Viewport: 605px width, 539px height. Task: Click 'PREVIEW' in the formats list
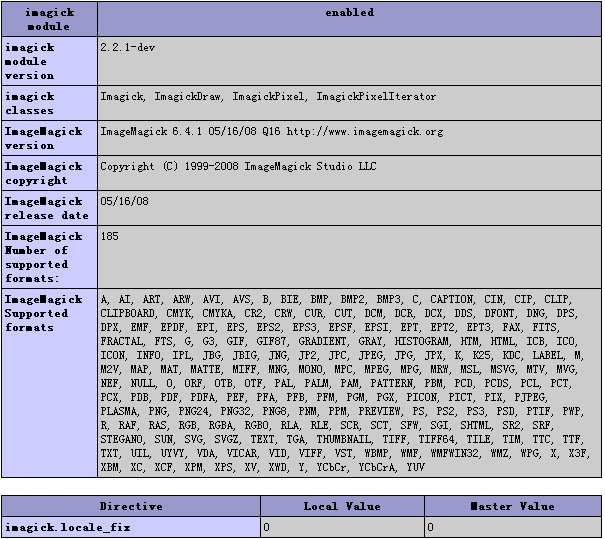click(380, 411)
